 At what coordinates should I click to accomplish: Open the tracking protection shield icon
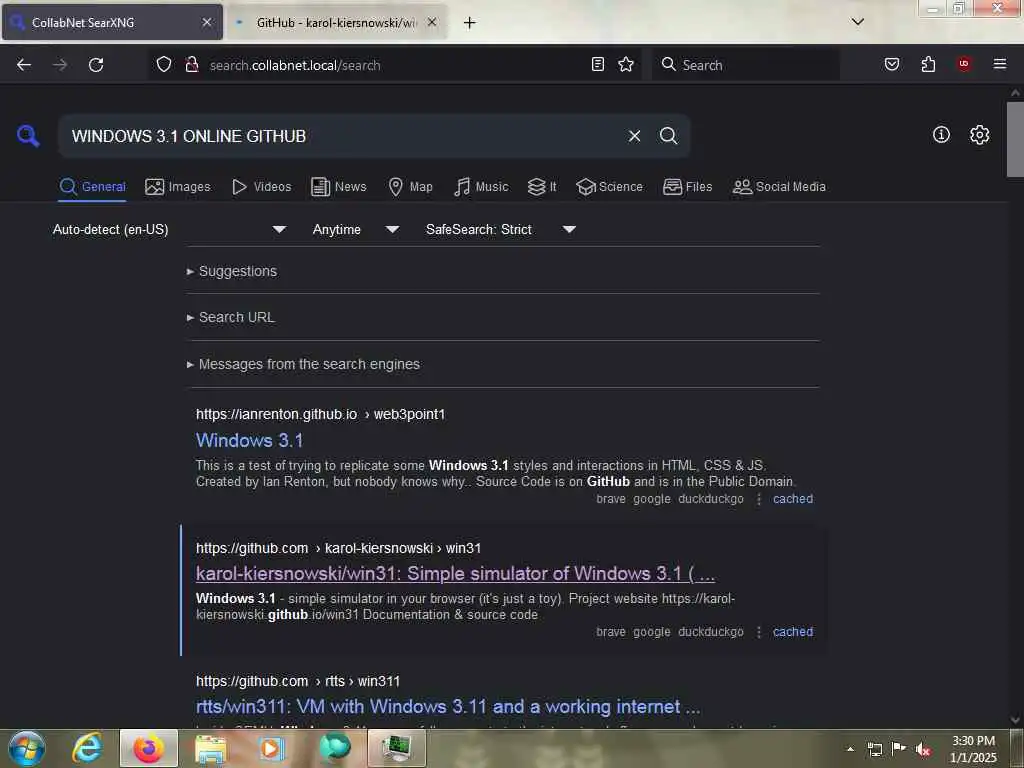163,65
